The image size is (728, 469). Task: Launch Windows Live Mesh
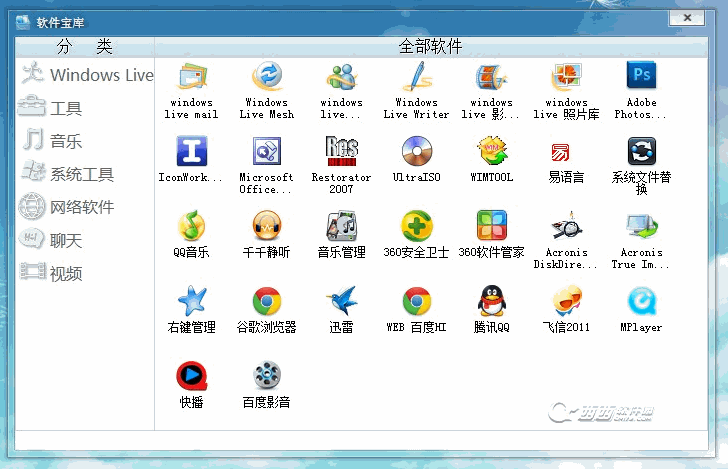[x=267, y=76]
